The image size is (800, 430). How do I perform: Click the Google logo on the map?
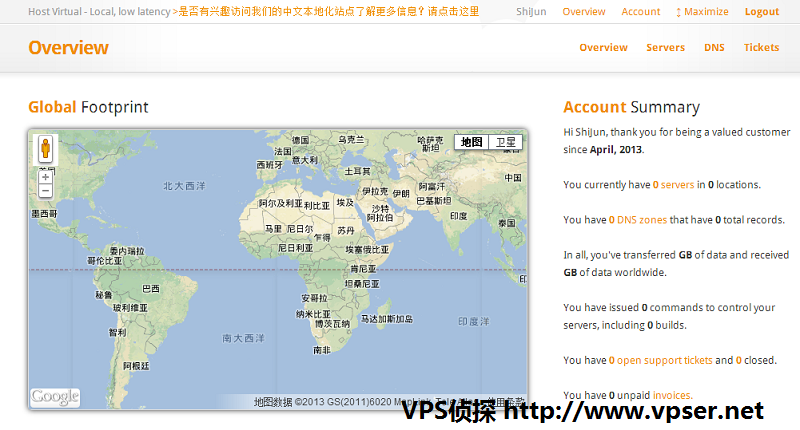point(55,397)
